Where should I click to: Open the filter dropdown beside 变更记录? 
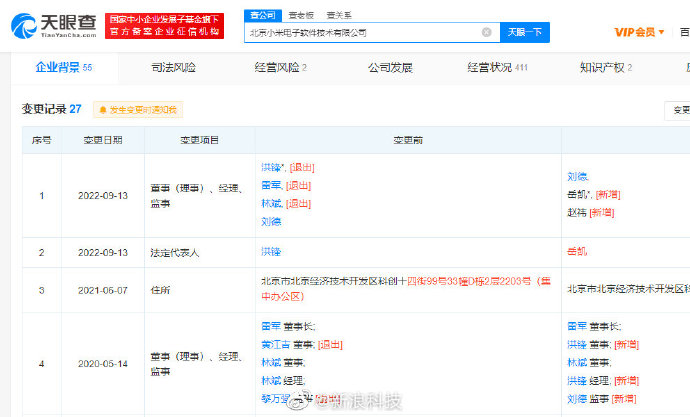tap(678, 110)
